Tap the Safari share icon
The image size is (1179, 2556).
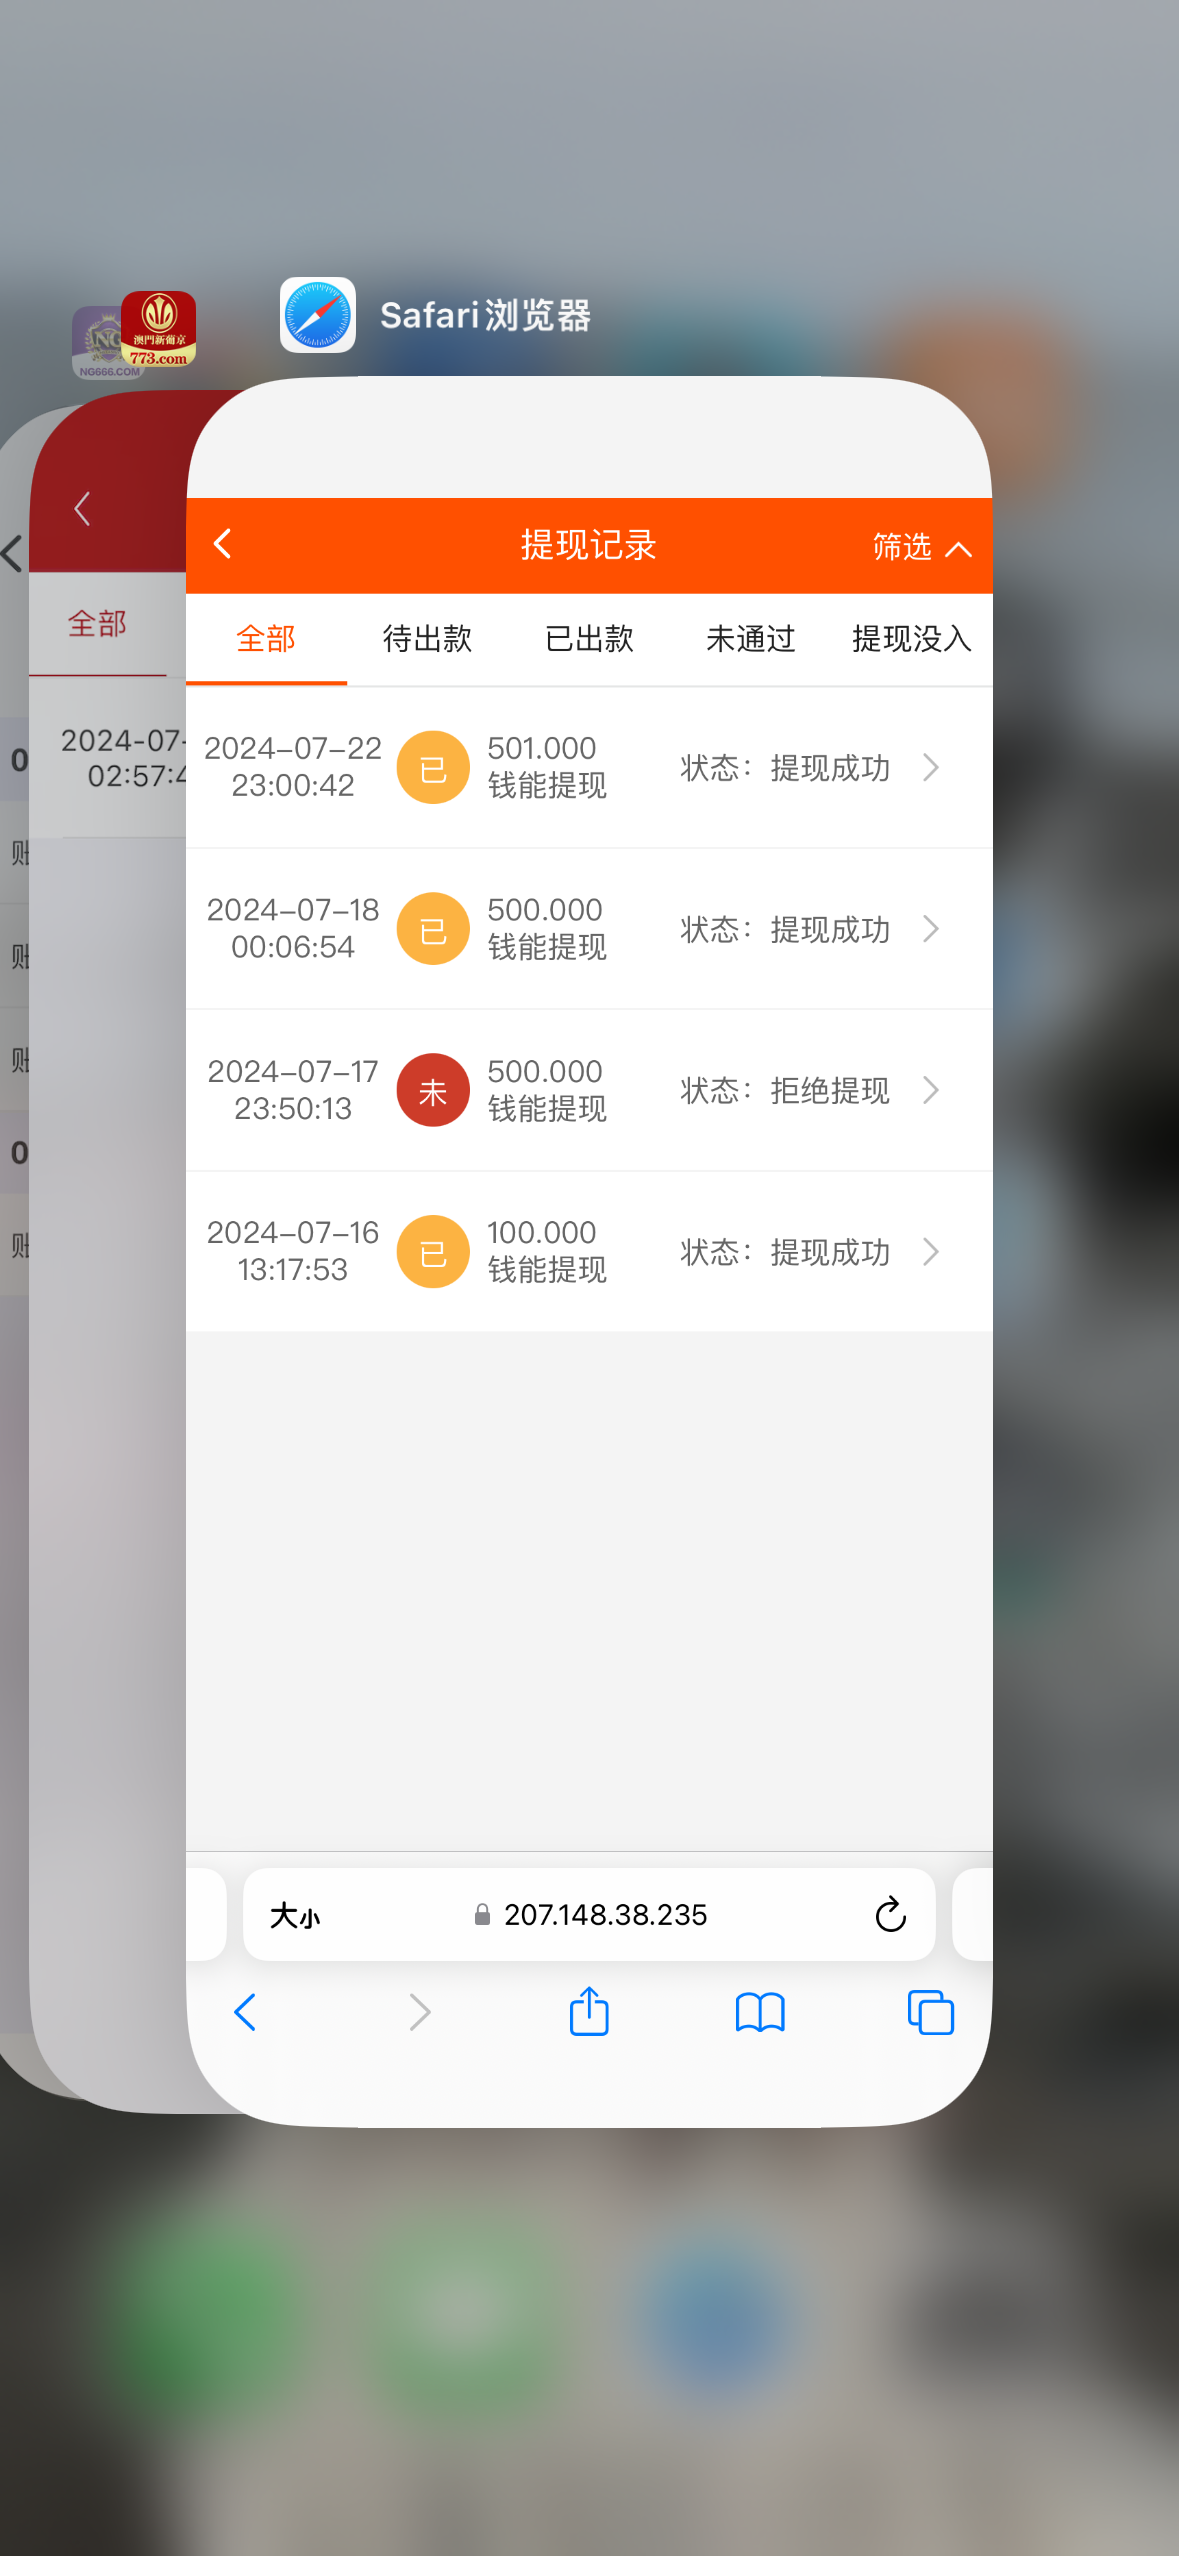pos(589,2012)
